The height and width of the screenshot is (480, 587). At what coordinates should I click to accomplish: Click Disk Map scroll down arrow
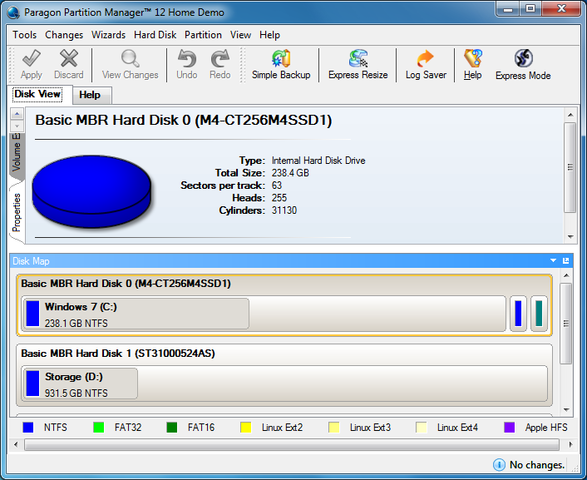(x=566, y=410)
